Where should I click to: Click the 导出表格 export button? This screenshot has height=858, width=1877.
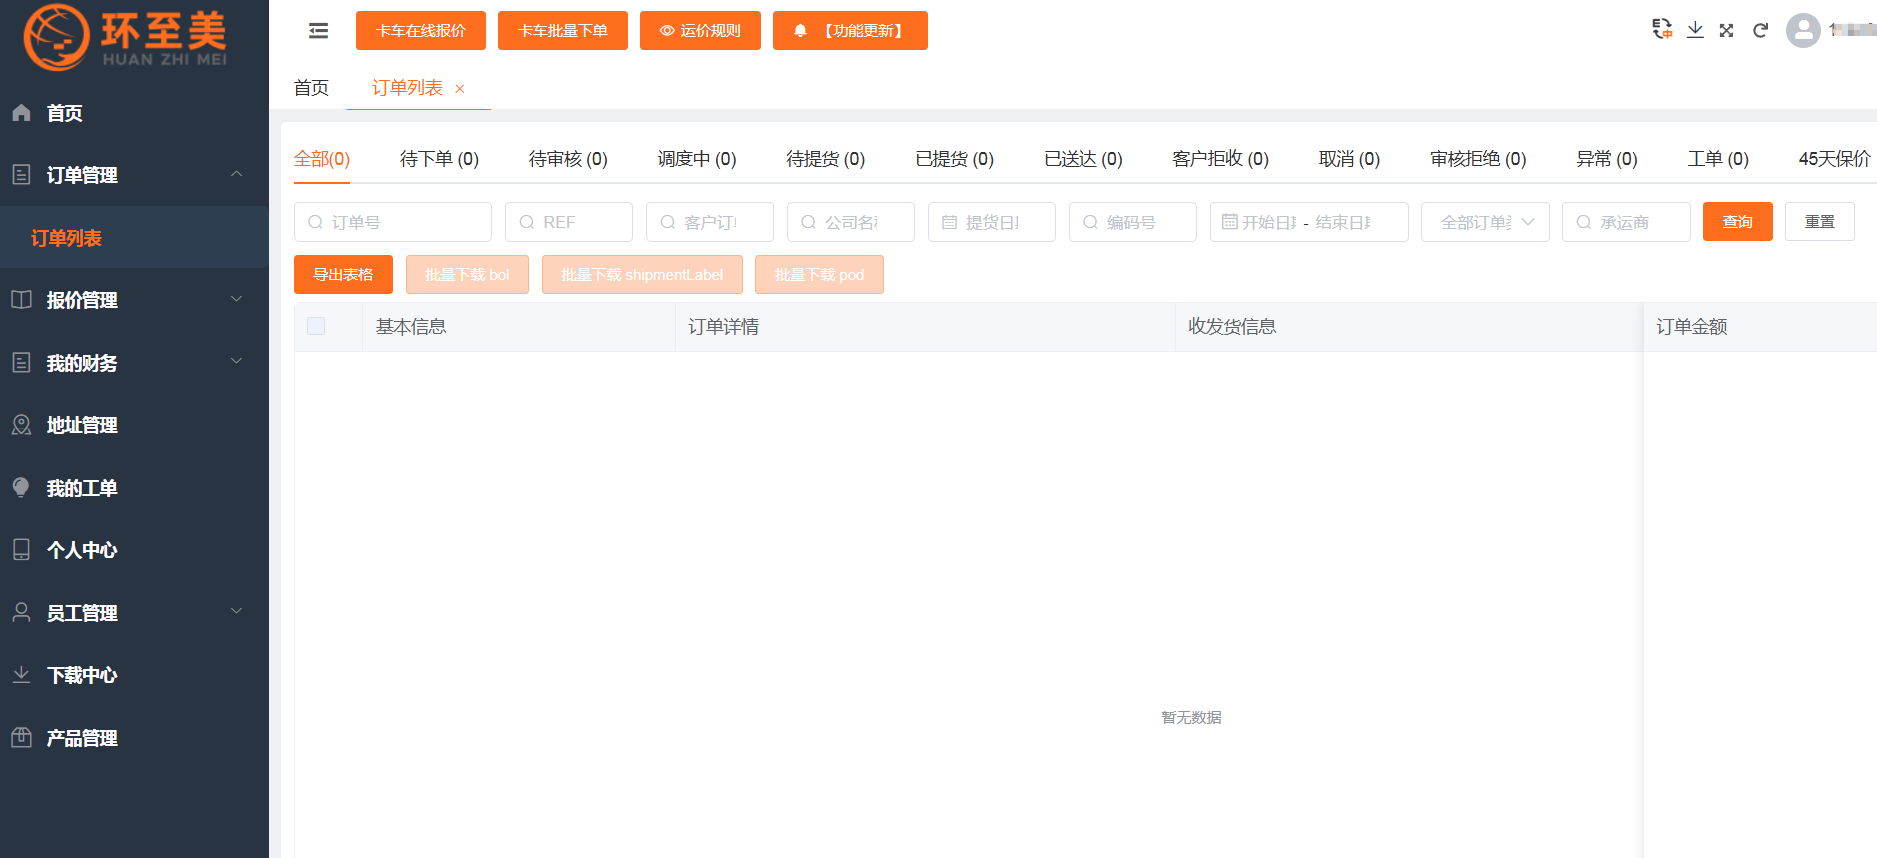tap(343, 275)
